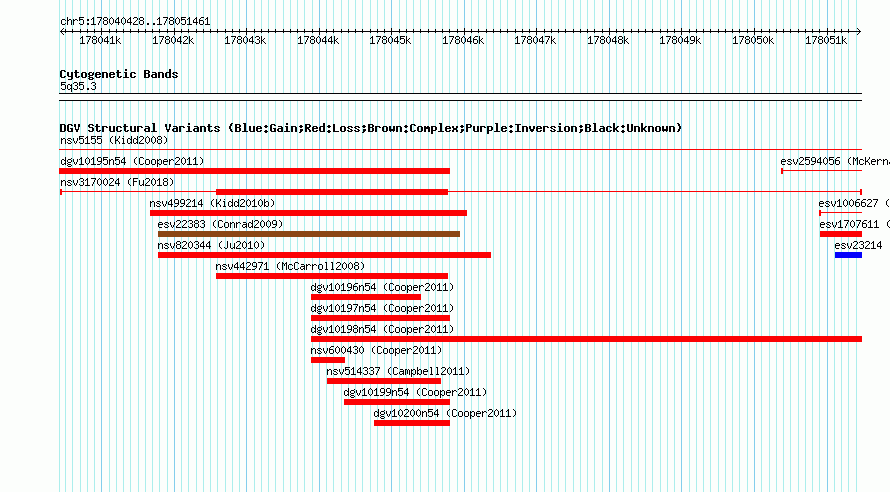Open the nsv820344 (Ju2010) label
The height and width of the screenshot is (492, 890).
pyautogui.click(x=211, y=245)
